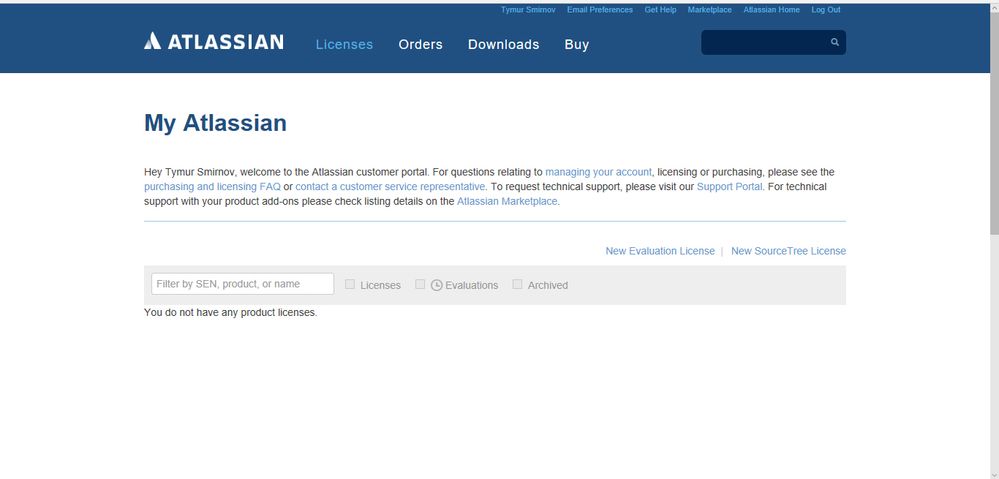Open the Downloads tab

coord(503,45)
